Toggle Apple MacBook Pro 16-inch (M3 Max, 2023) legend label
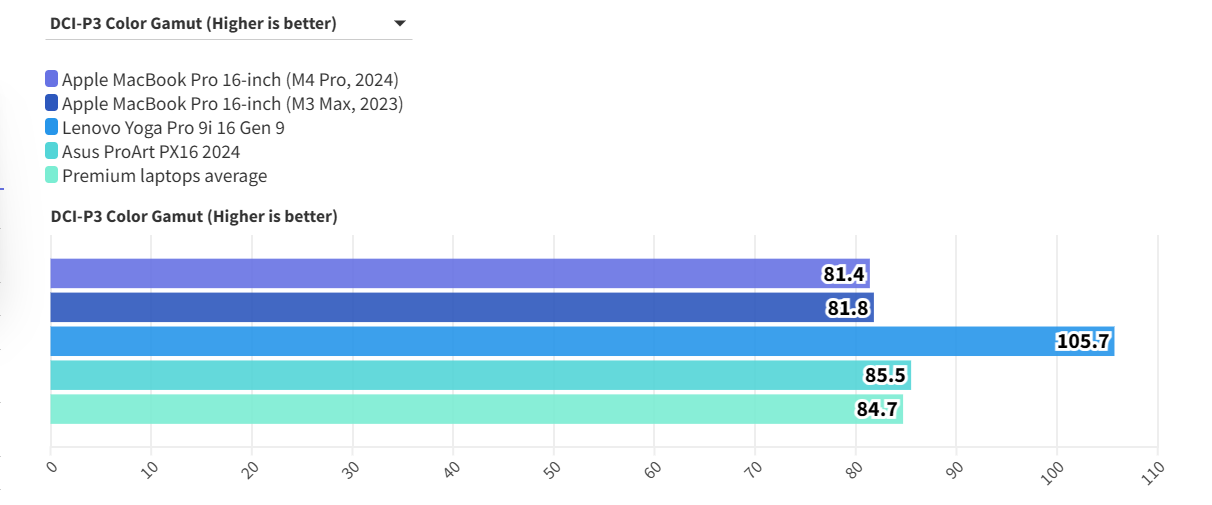The image size is (1212, 505). (232, 104)
